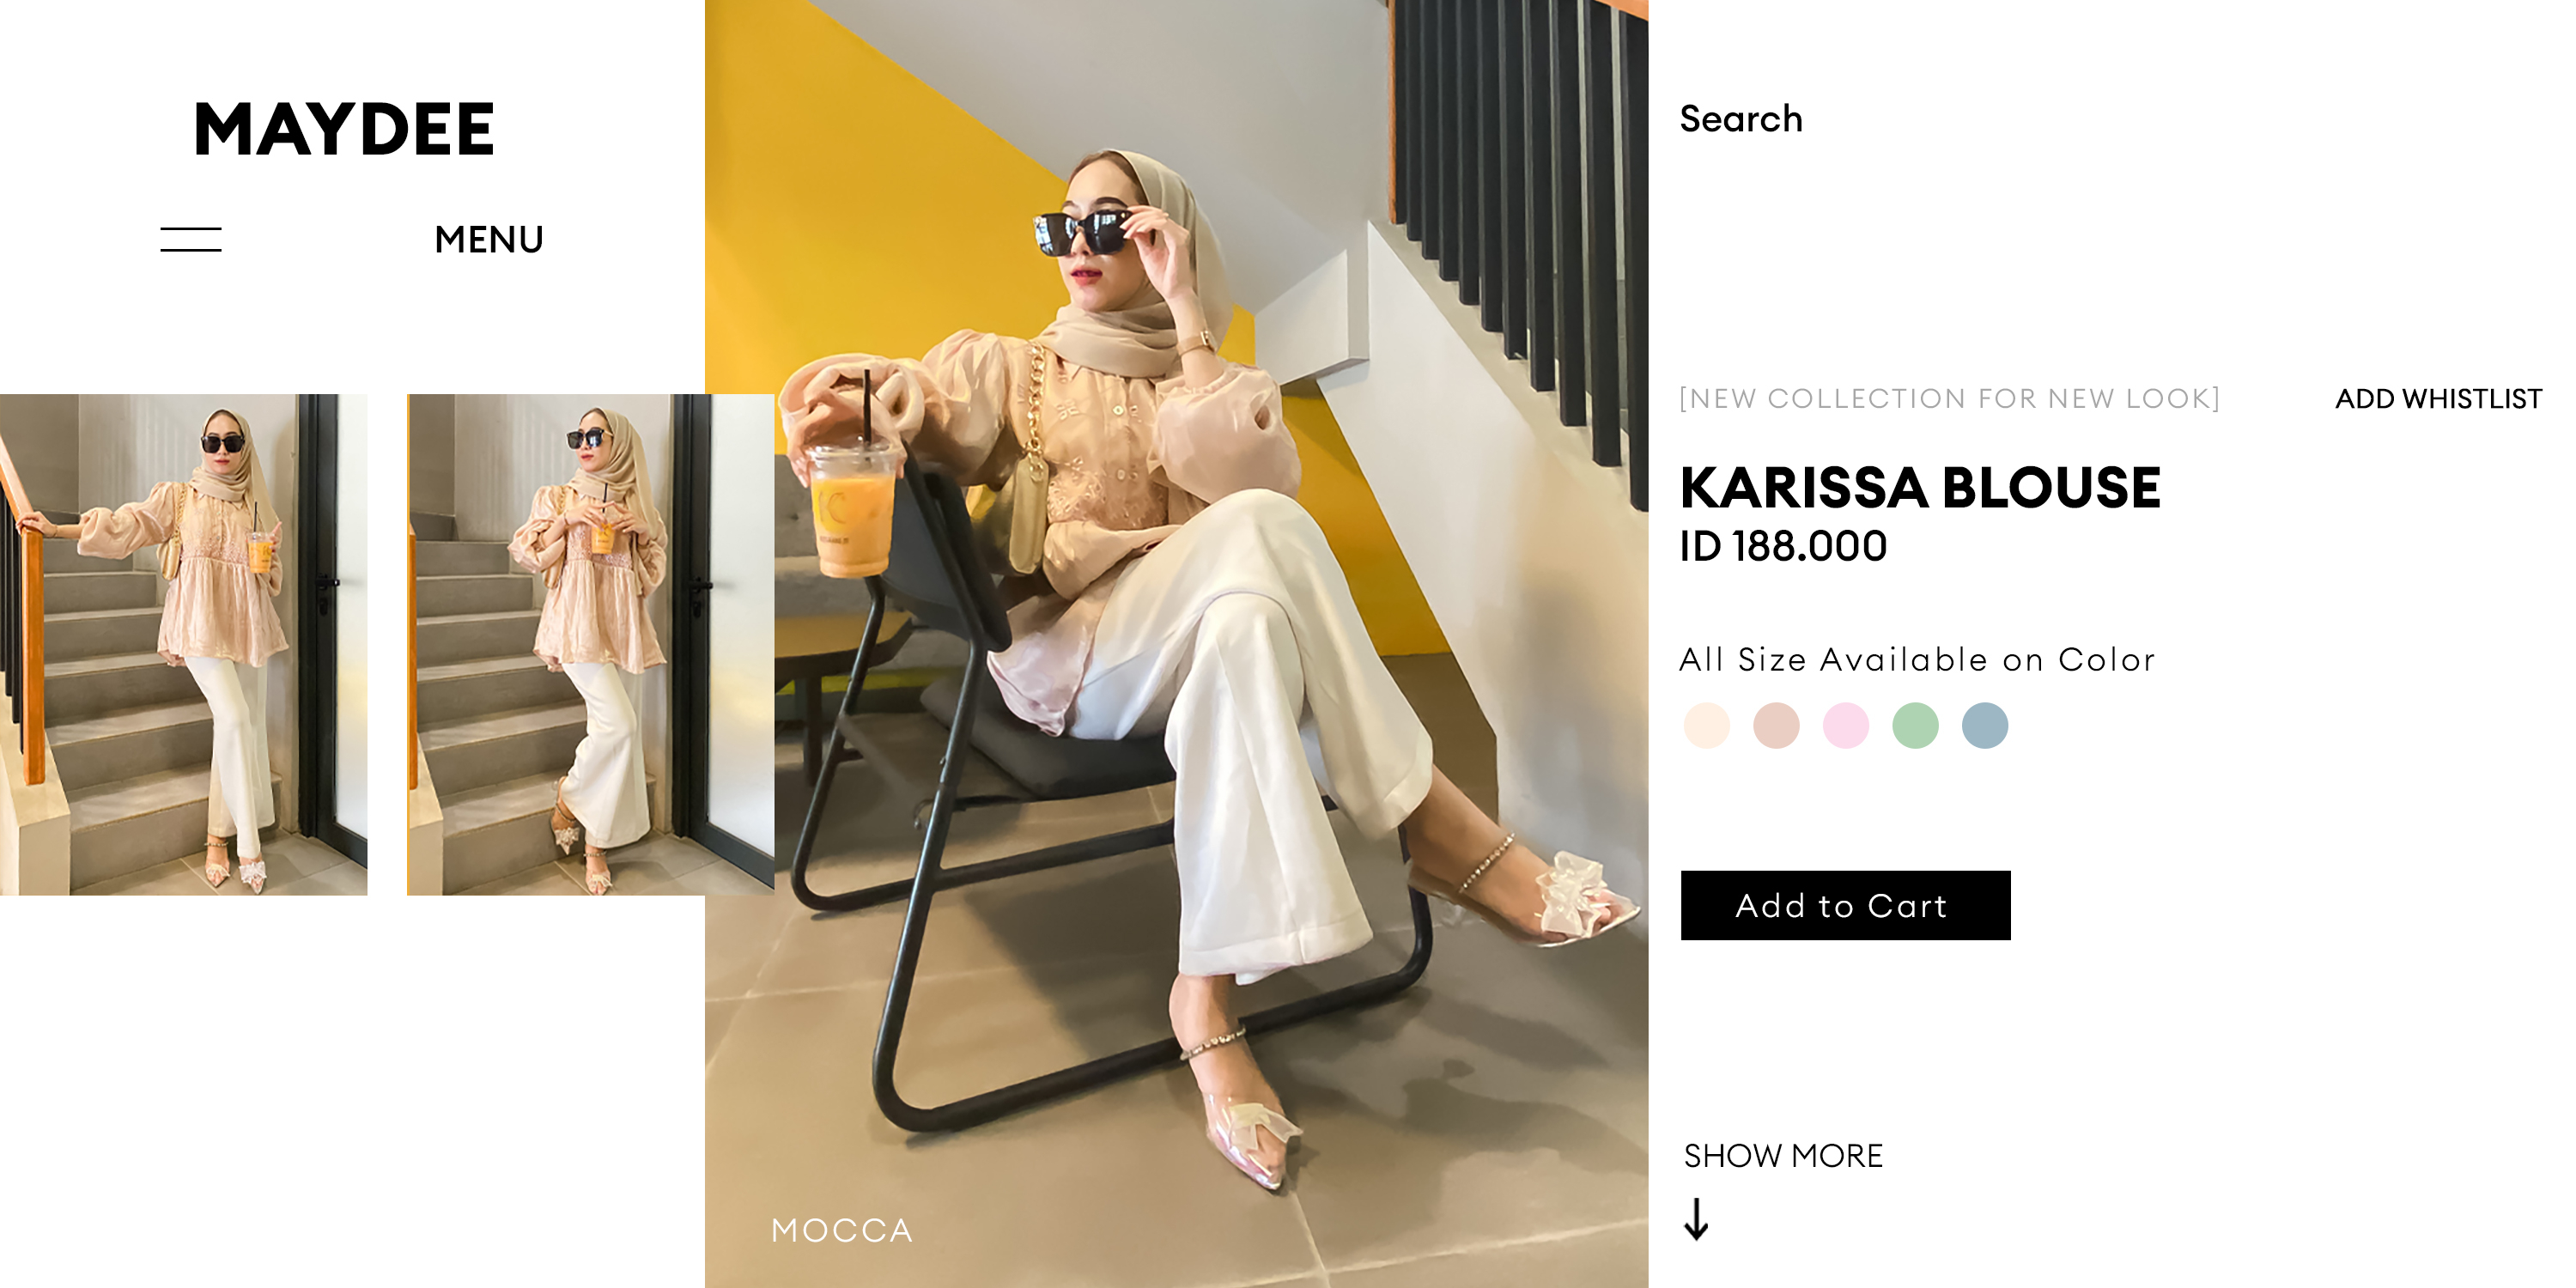Select the cream color swatch
The width and height of the screenshot is (2576, 1288).
(x=1706, y=725)
